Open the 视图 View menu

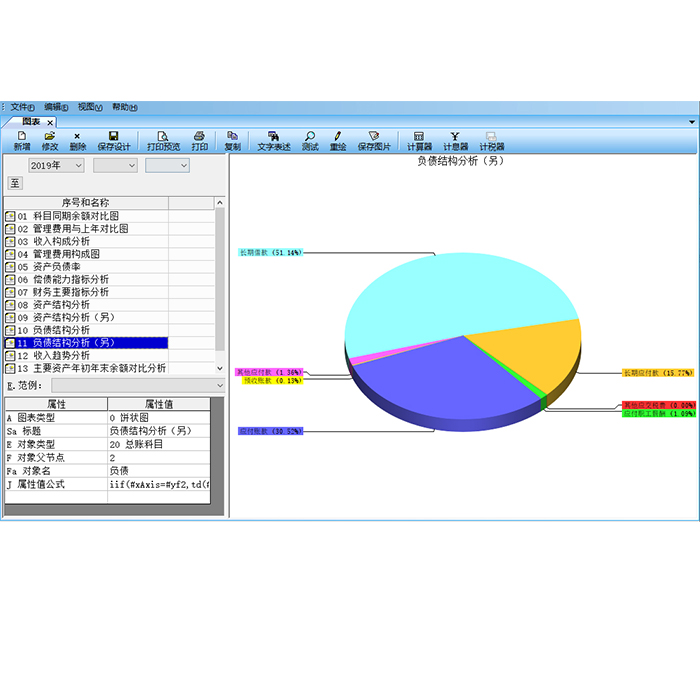91,107
